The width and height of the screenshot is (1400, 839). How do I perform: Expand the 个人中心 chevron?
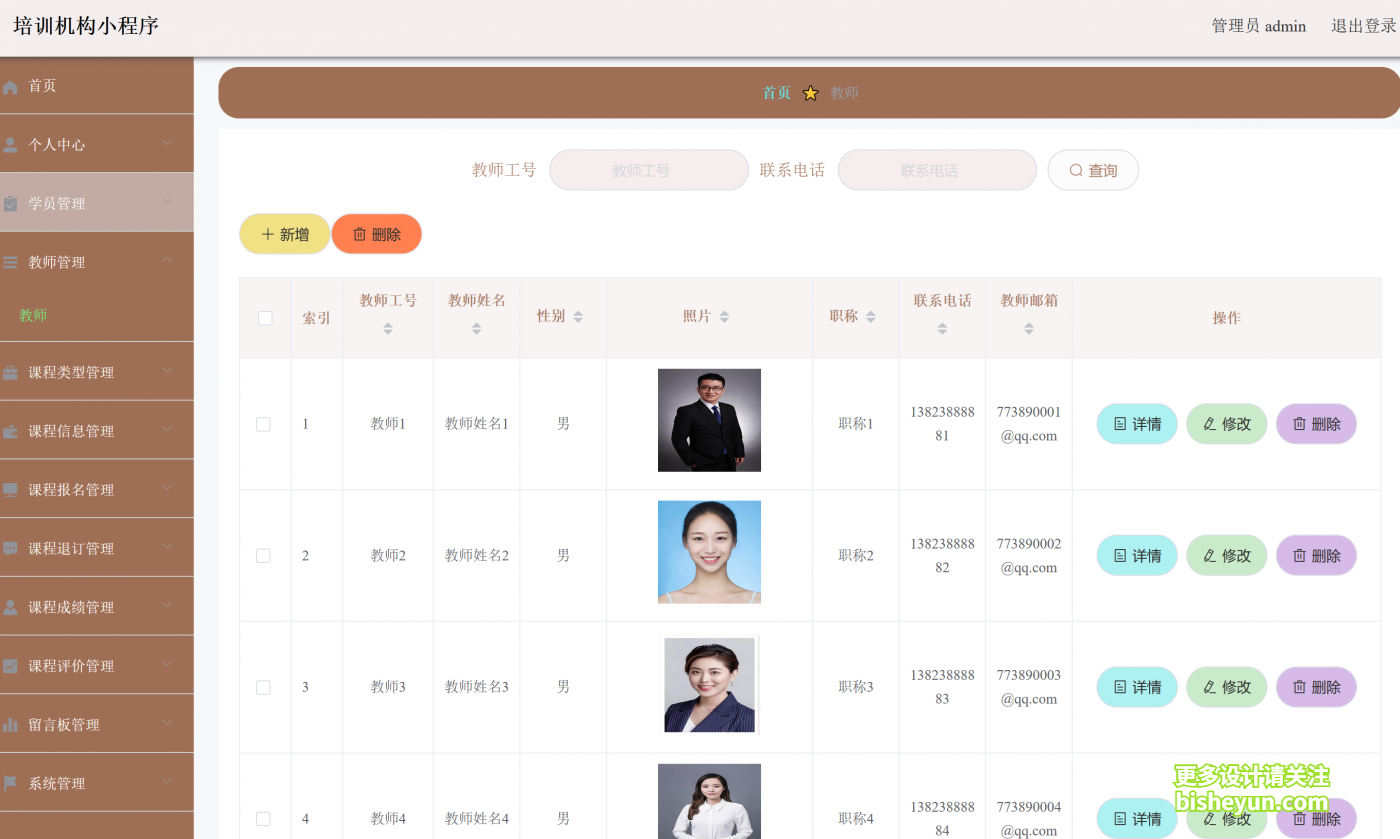pos(167,143)
